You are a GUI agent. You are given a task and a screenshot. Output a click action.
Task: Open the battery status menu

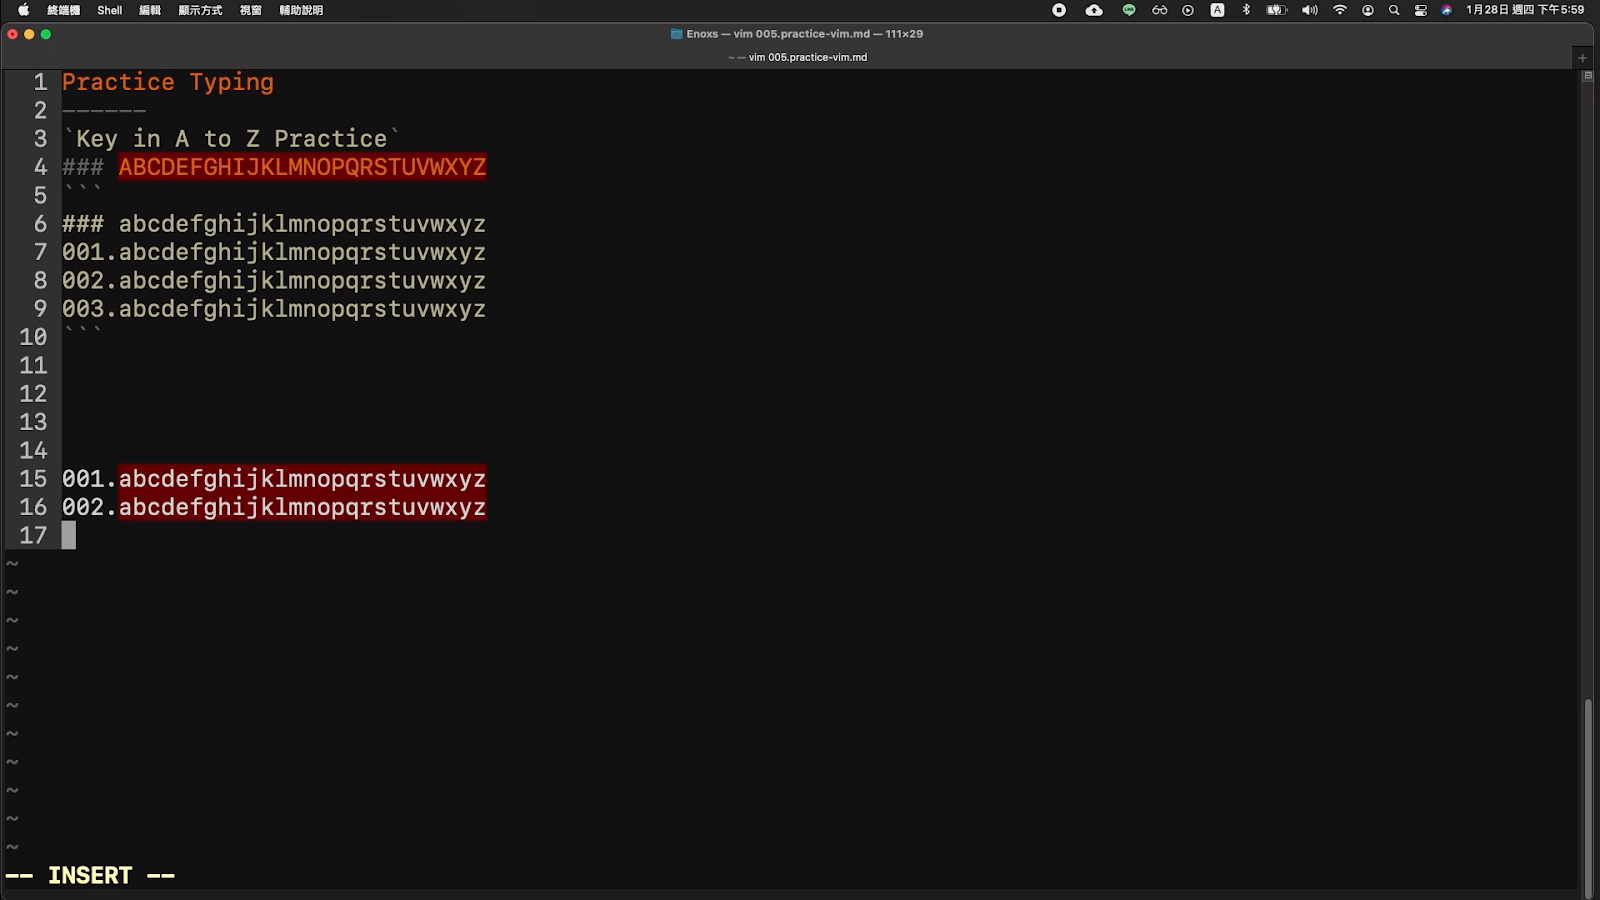[x=1277, y=10]
